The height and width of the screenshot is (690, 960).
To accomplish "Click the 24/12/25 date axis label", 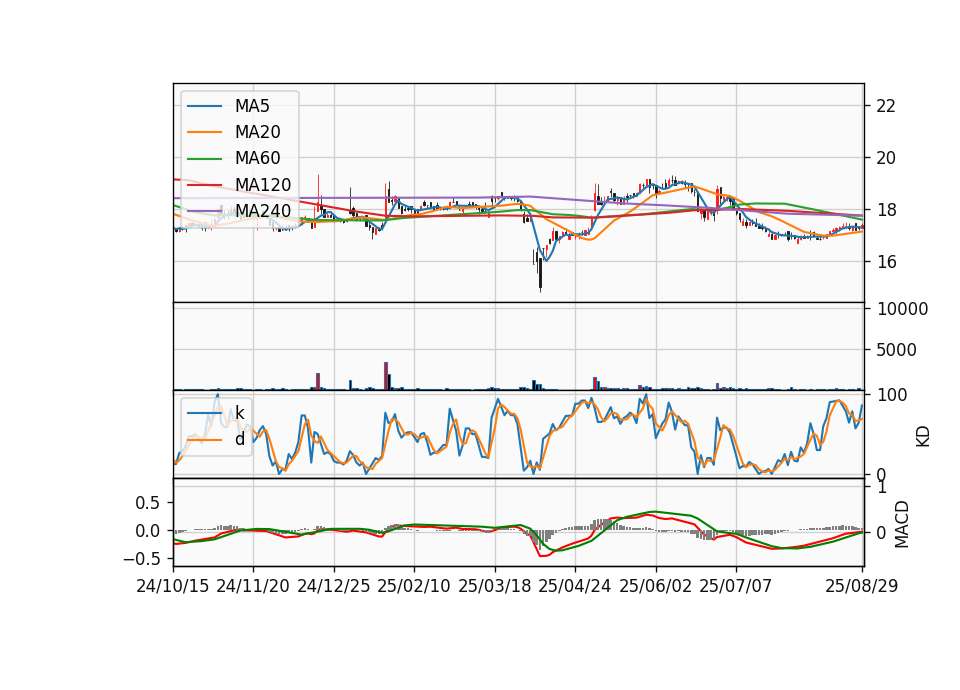I will pos(334,586).
